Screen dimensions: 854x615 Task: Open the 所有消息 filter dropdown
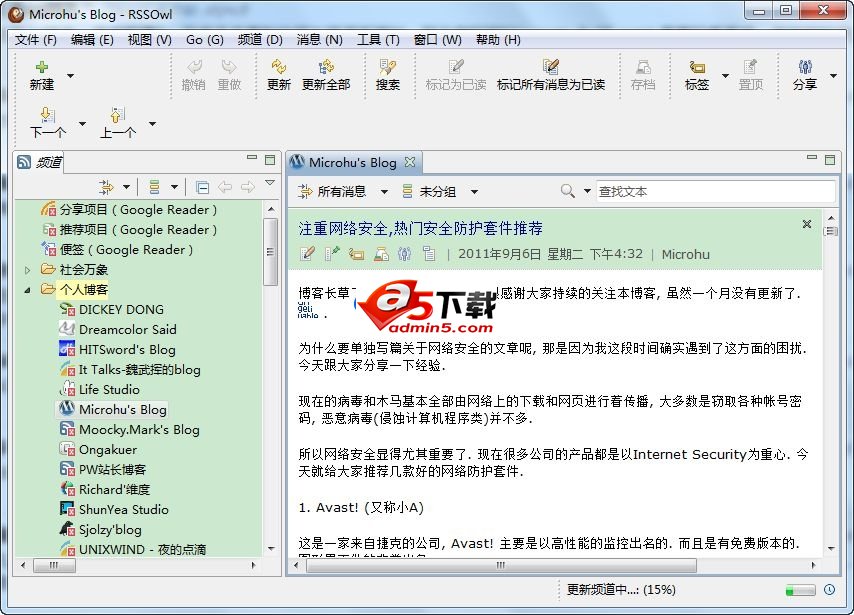384,192
